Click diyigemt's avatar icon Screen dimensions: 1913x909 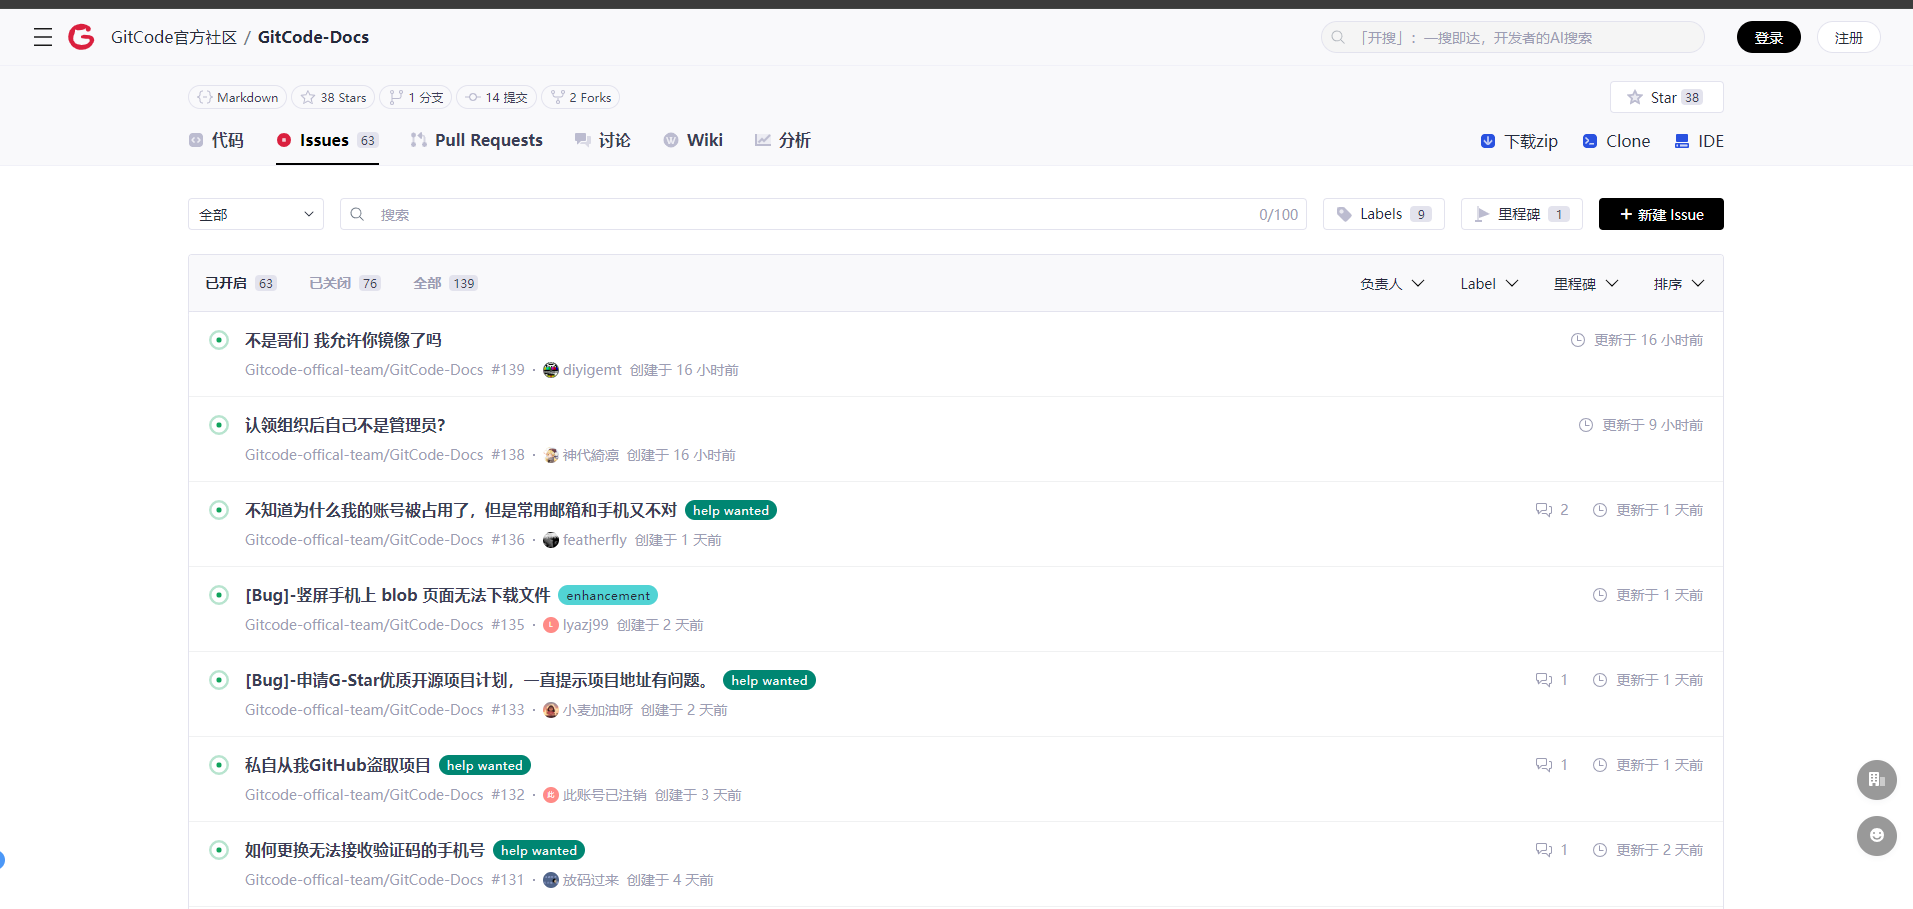(551, 370)
